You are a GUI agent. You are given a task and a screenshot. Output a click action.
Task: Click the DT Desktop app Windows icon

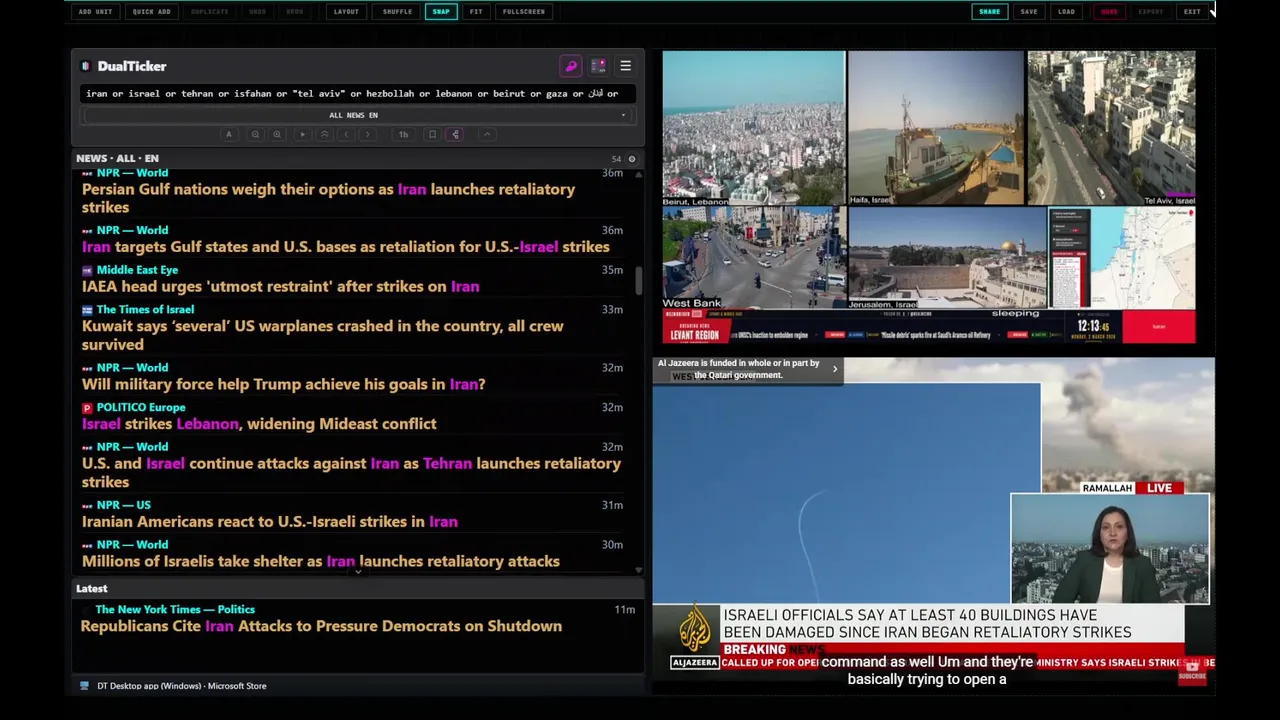84,686
